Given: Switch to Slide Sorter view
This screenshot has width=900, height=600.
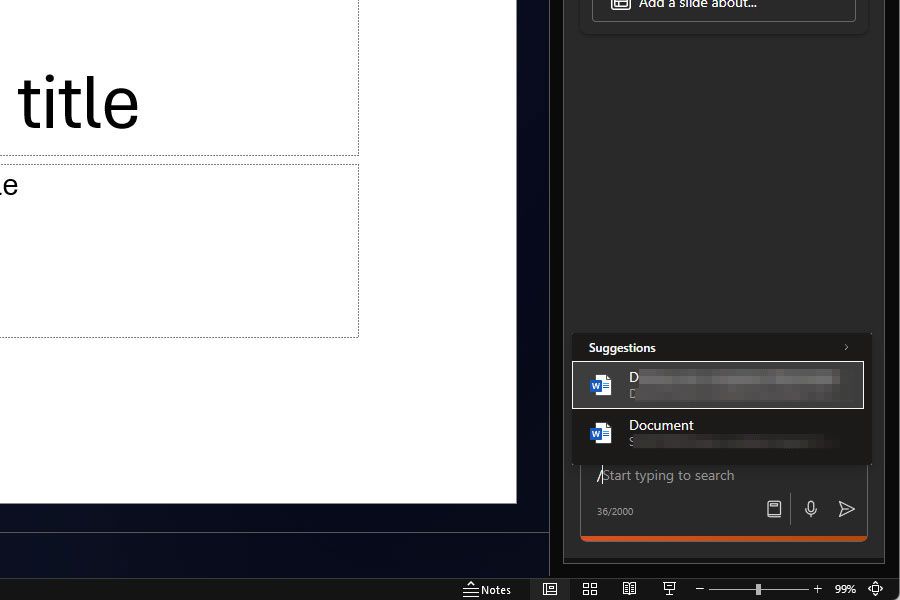Looking at the screenshot, I should 590,589.
